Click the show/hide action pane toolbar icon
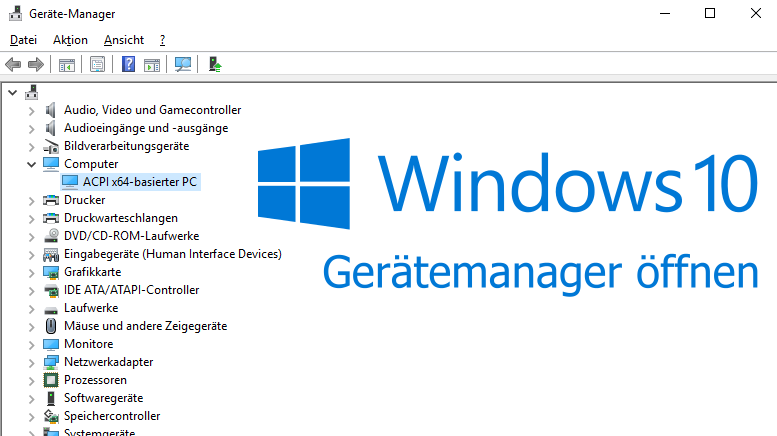This screenshot has height=436, width=777. coord(152,64)
